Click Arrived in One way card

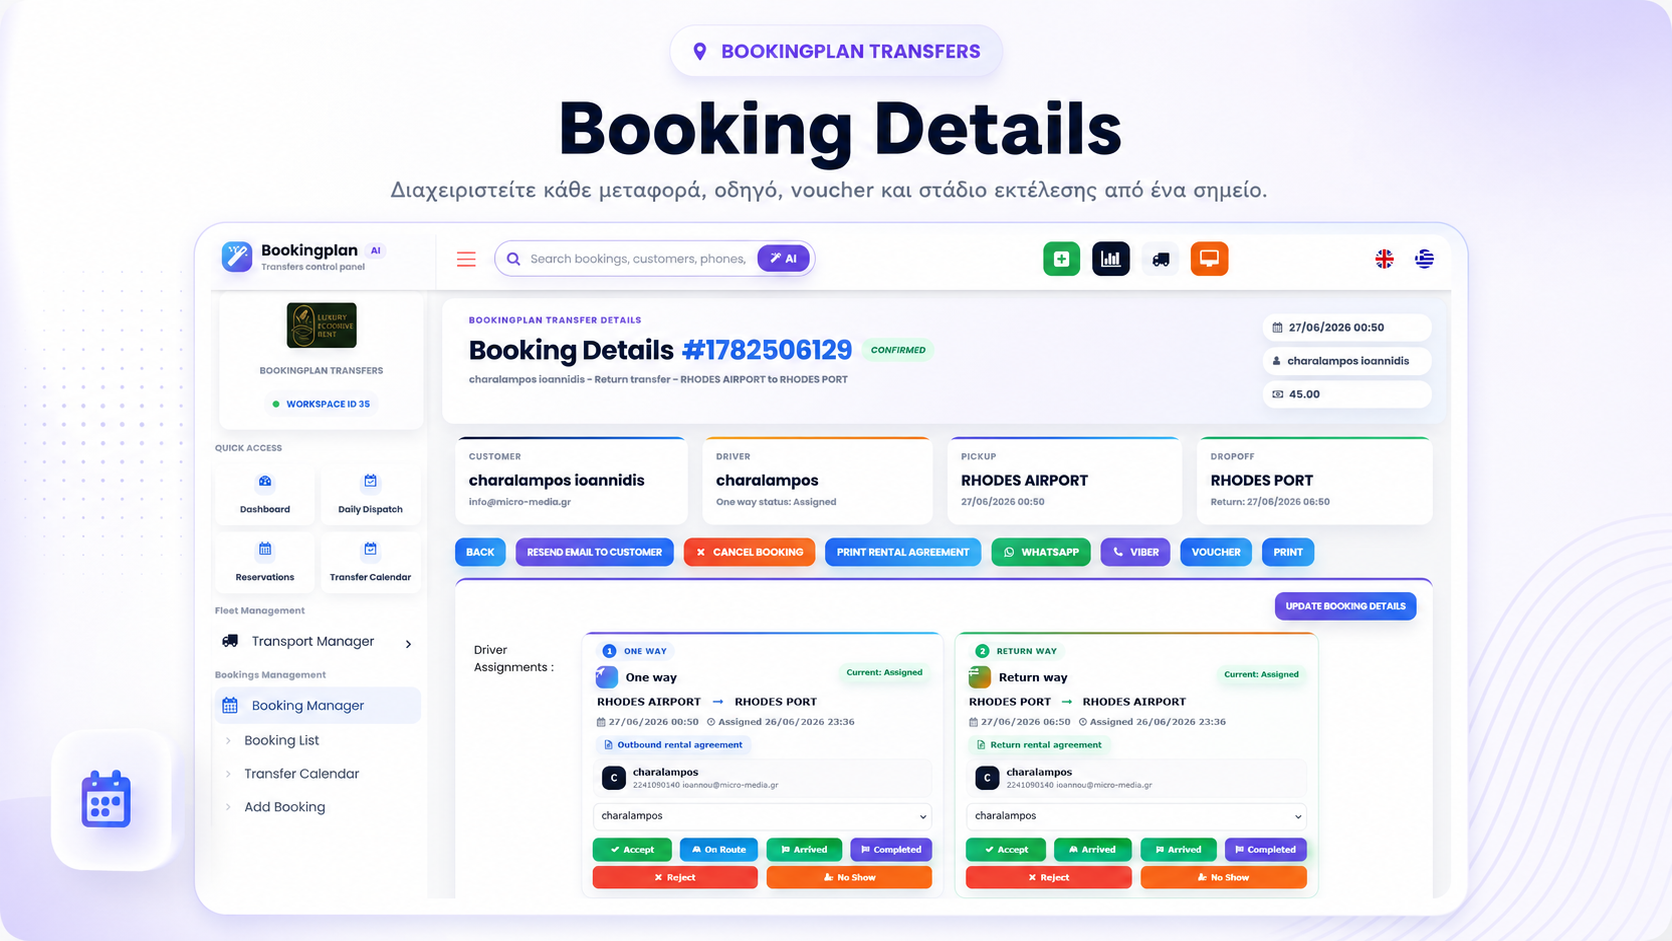pos(804,850)
